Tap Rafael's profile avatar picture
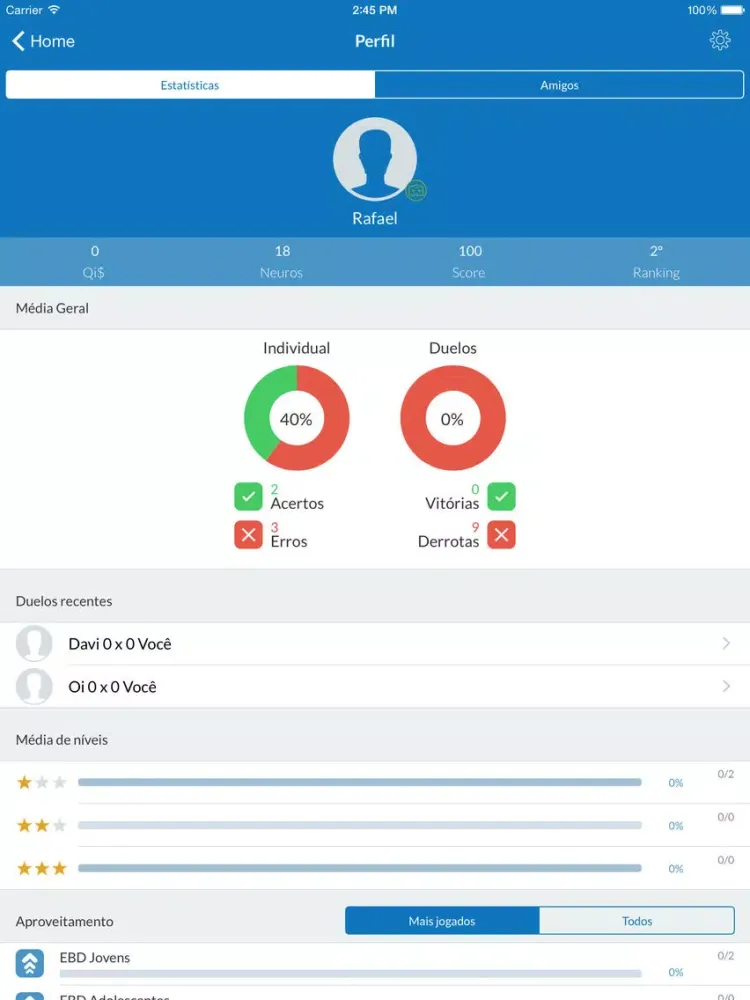 tap(375, 159)
